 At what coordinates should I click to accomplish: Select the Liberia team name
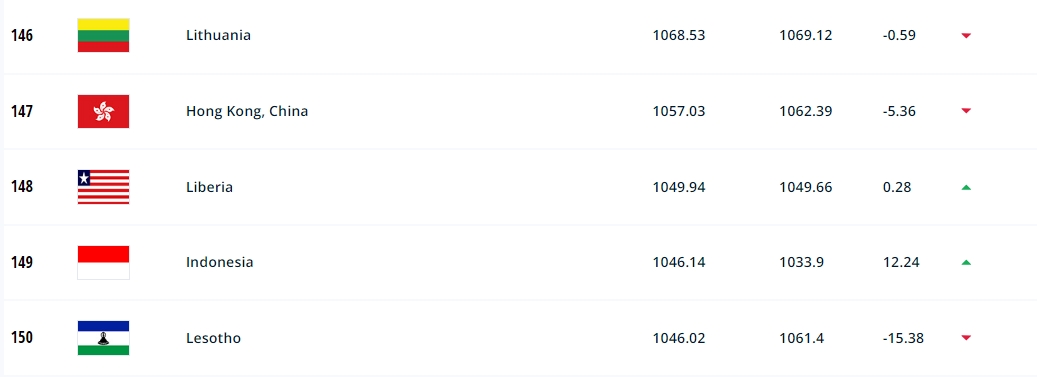(209, 187)
